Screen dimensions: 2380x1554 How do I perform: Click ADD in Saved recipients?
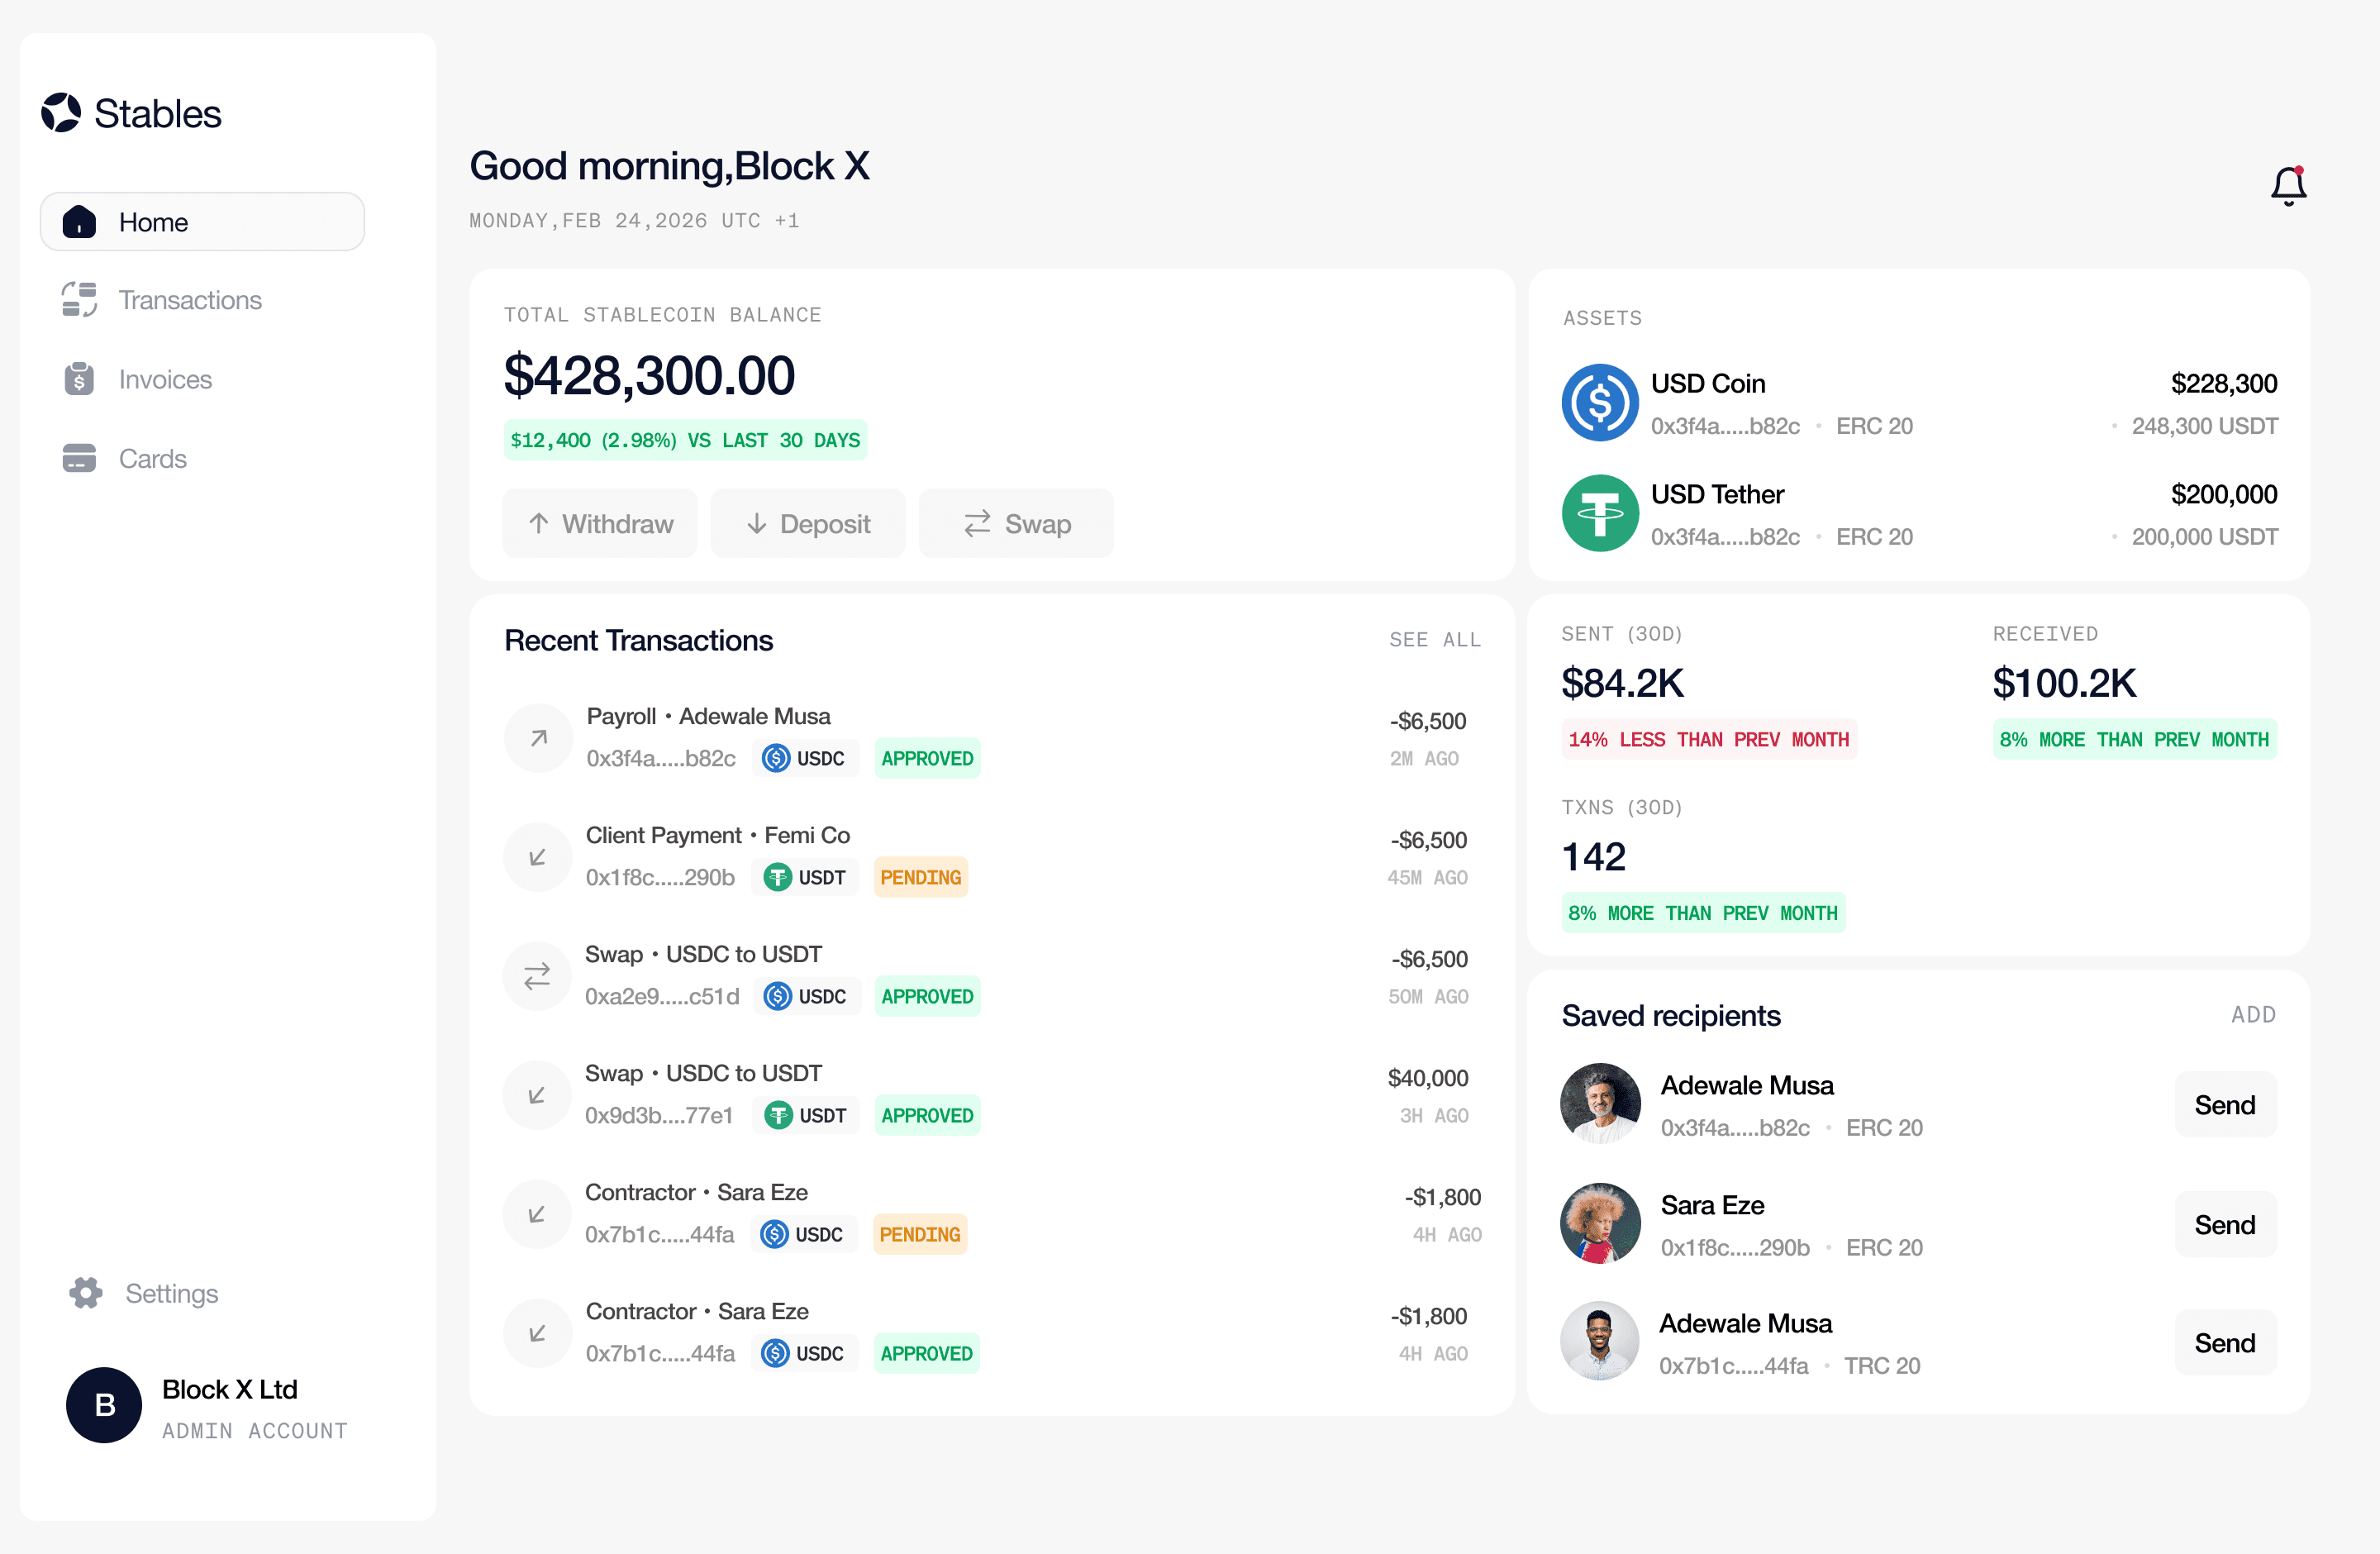[2253, 1015]
